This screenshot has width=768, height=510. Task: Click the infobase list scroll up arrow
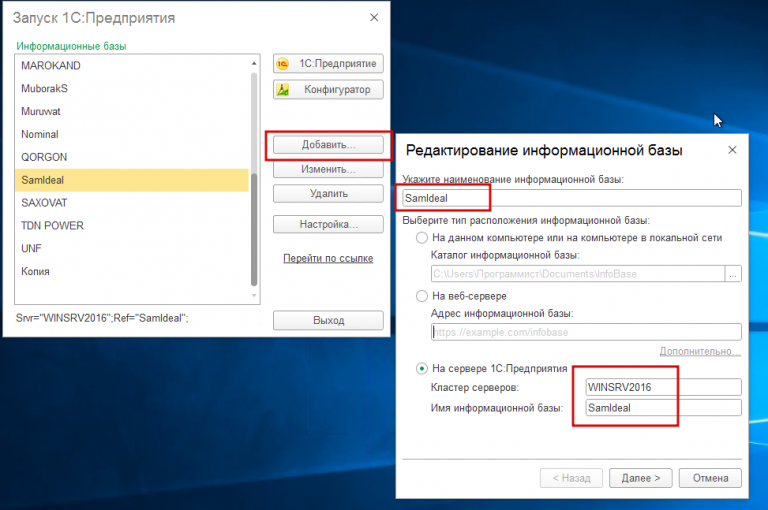(x=254, y=63)
